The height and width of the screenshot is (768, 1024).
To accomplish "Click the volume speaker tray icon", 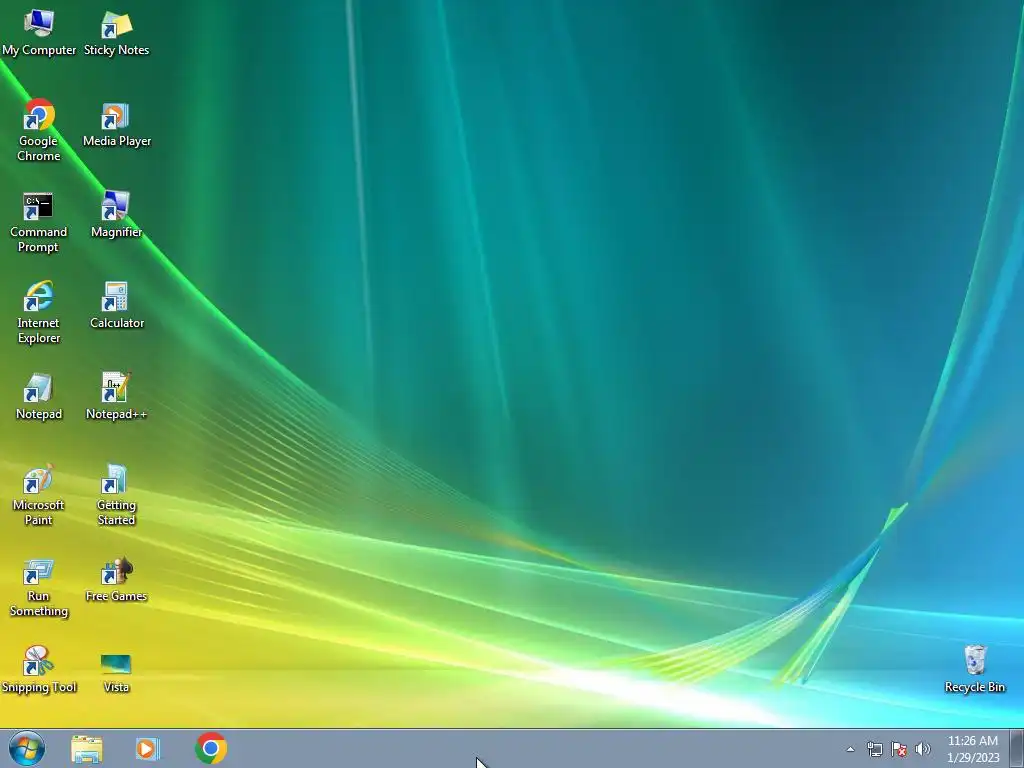I will coord(923,749).
